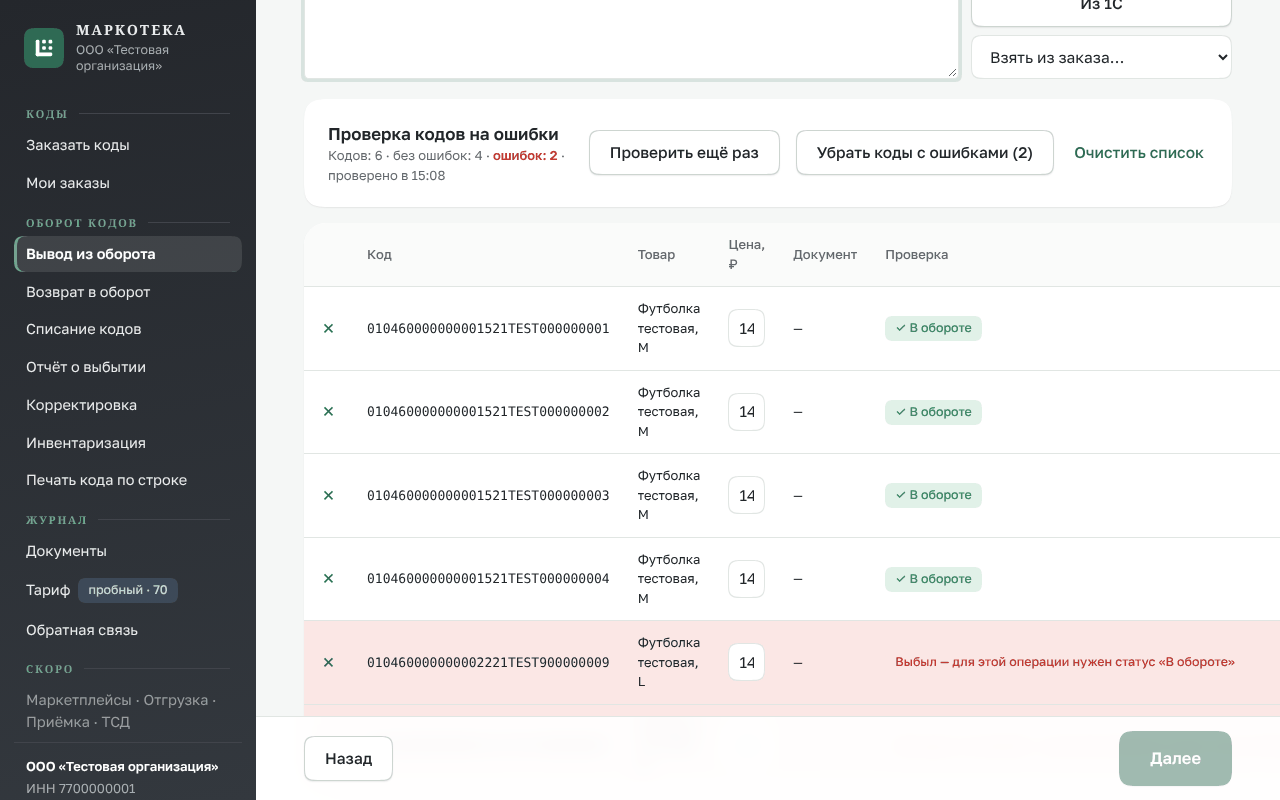Click 'В обороте' status of code TEST000000003
Screen dimensions: 1280x800
tap(933, 495)
